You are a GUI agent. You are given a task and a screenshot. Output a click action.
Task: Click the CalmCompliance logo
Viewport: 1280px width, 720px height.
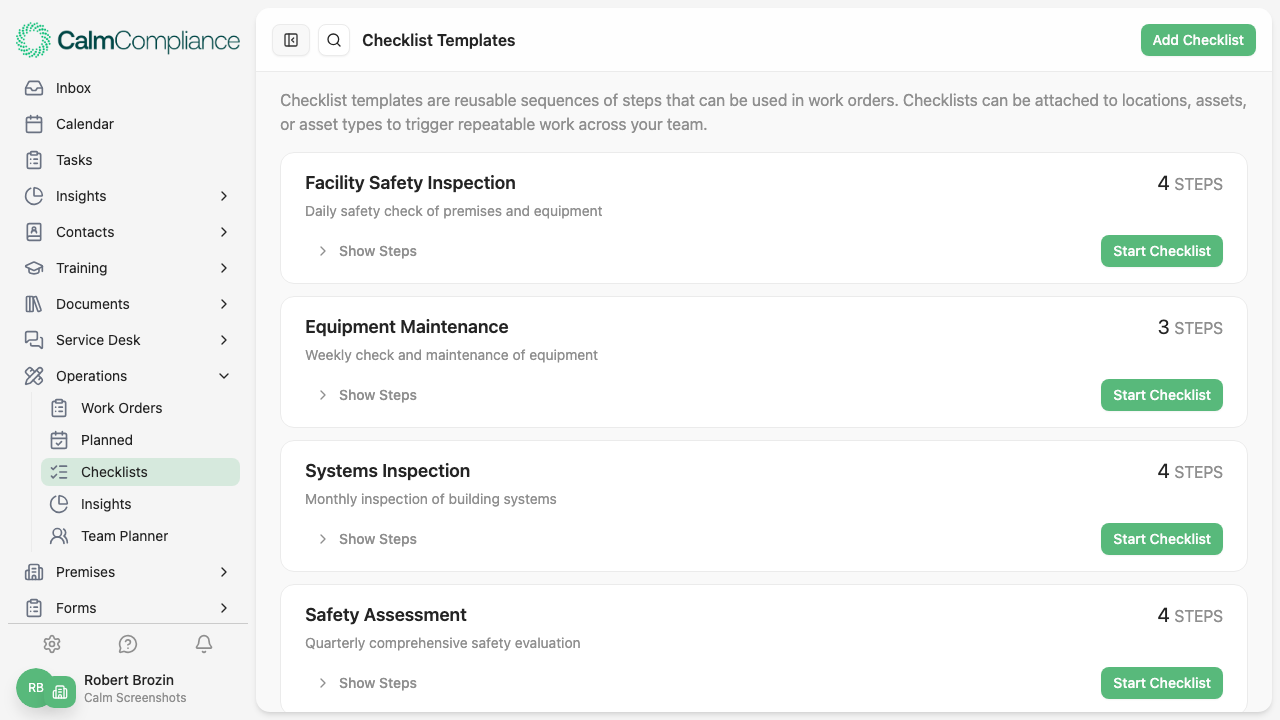128,40
